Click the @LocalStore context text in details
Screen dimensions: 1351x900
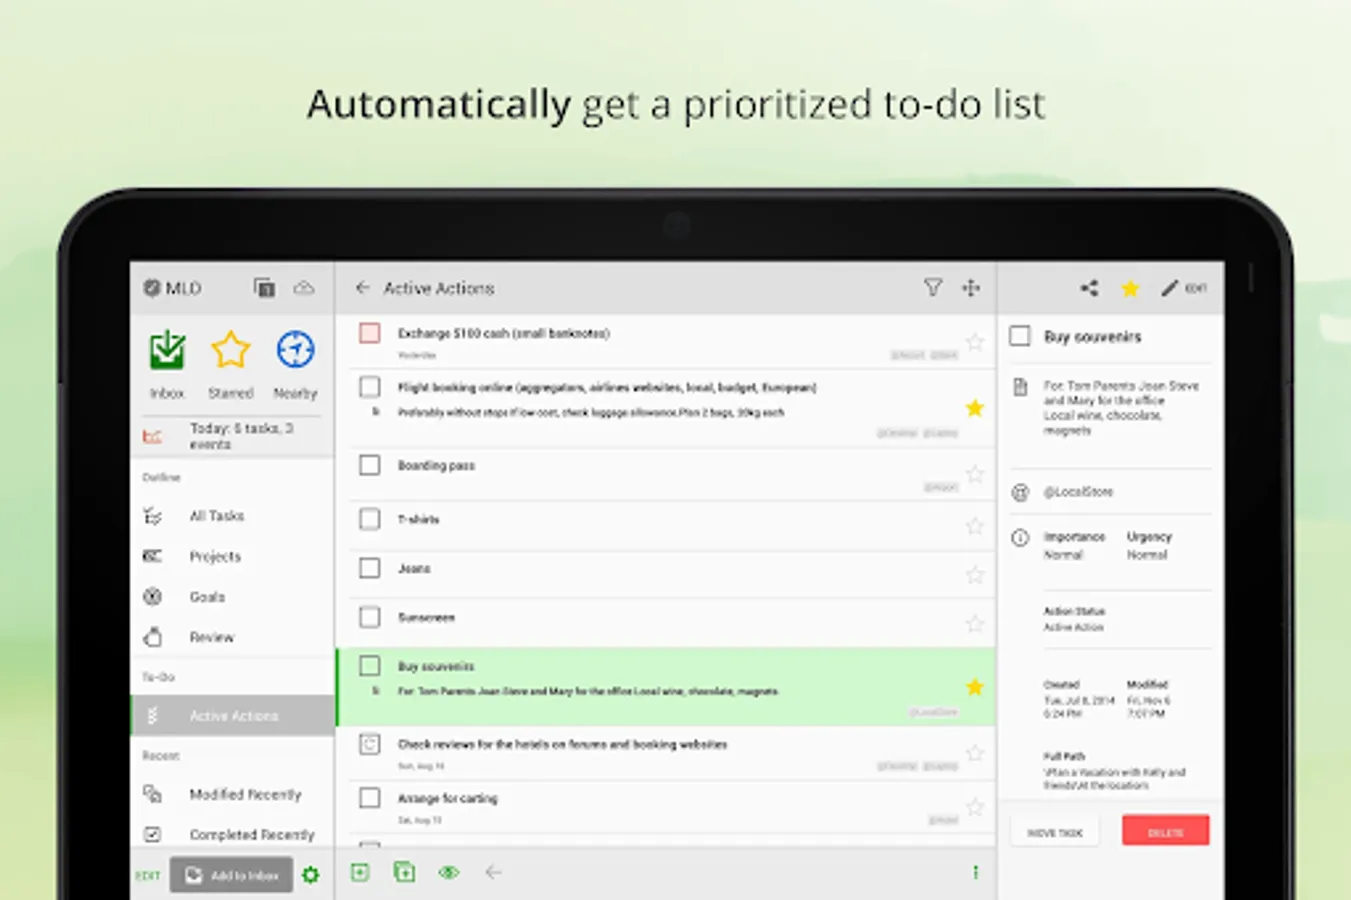tap(1078, 492)
